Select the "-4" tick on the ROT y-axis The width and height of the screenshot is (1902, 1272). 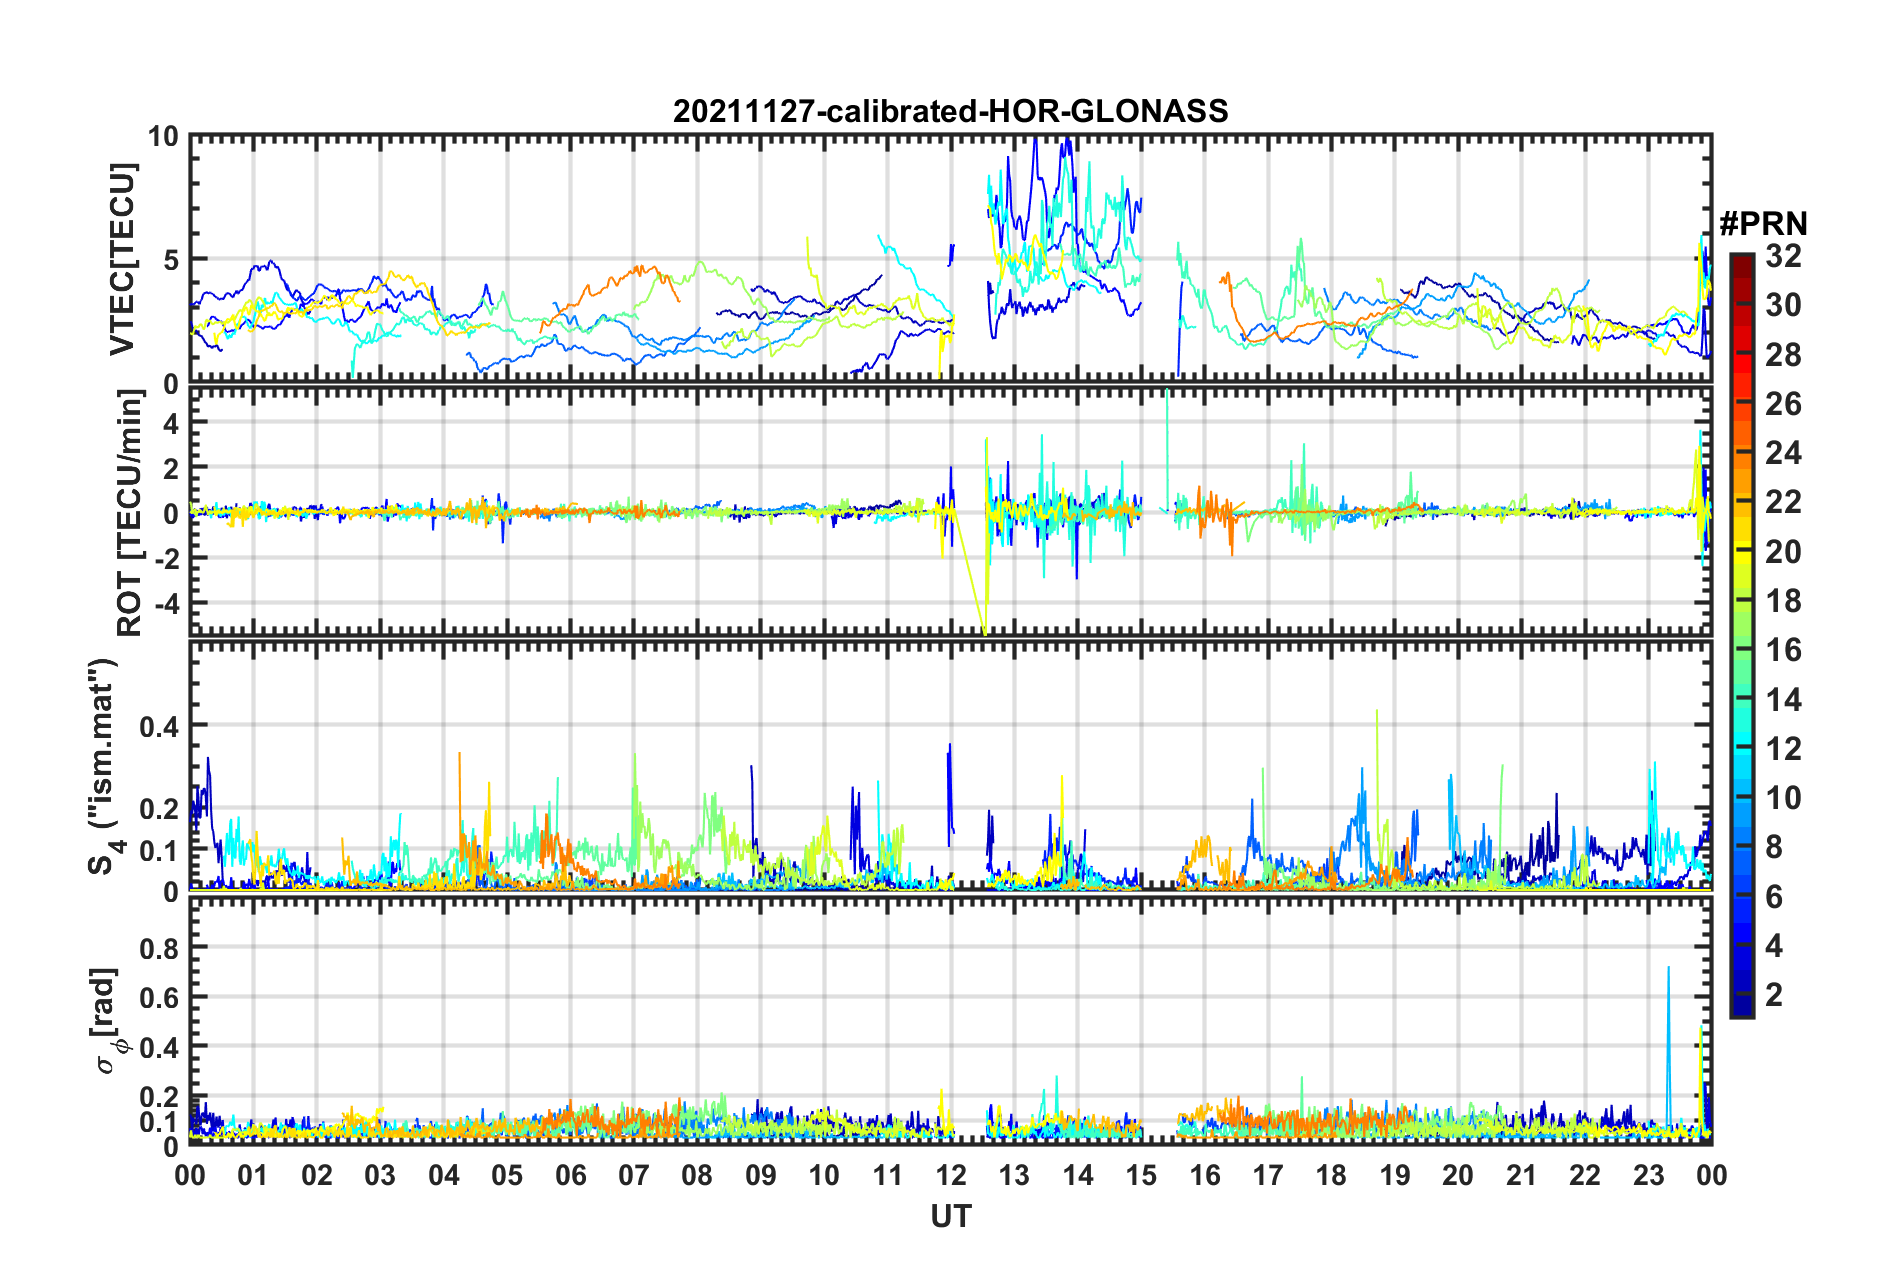coord(166,604)
